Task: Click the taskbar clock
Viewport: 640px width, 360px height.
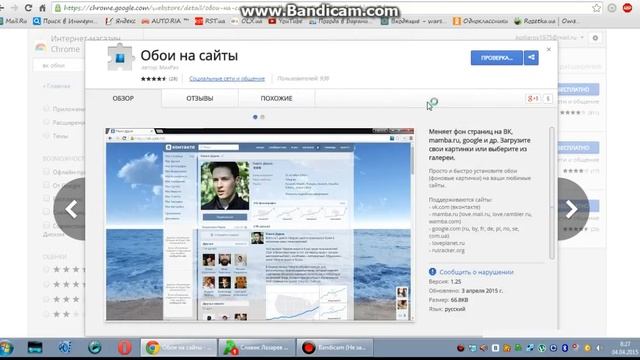Action: (625, 348)
